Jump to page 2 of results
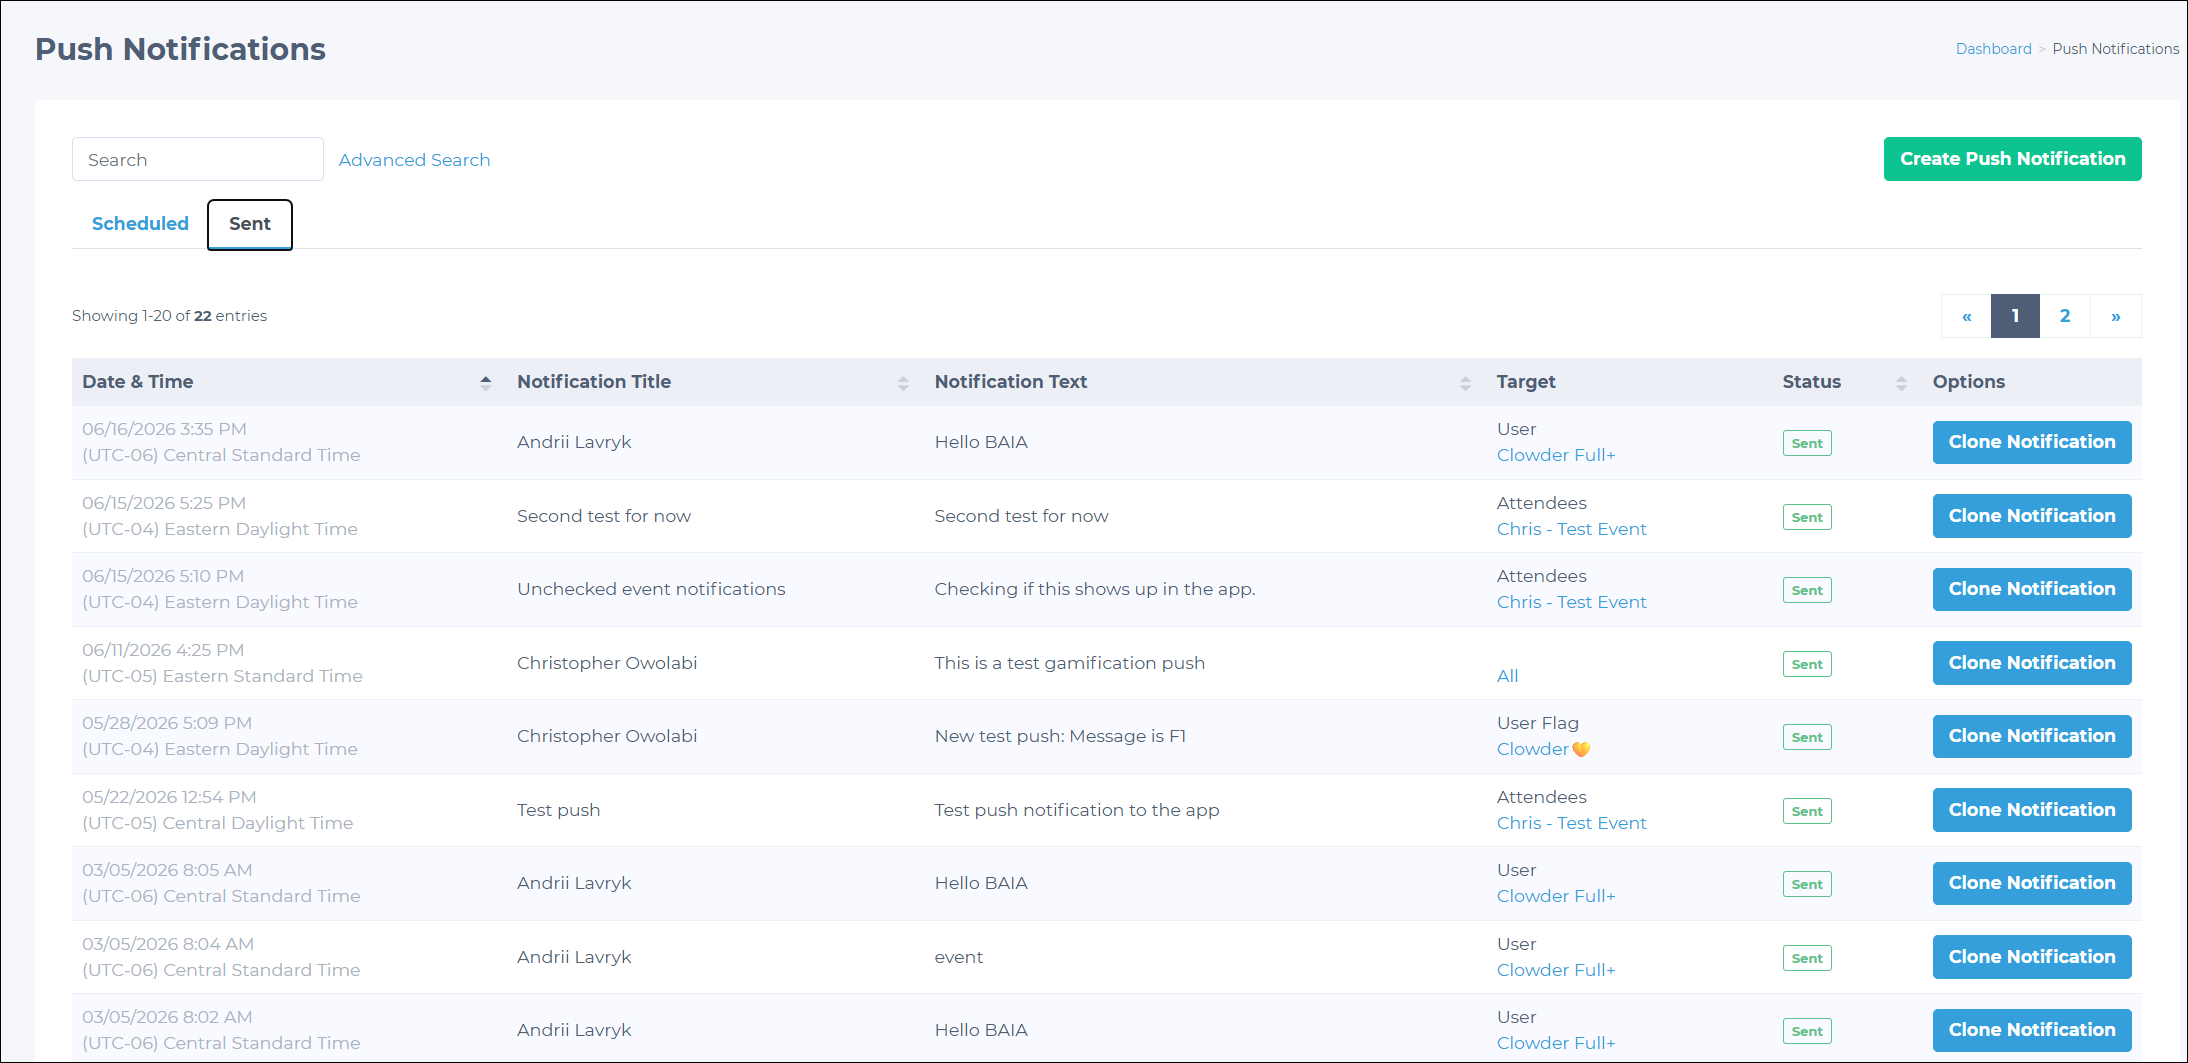The image size is (2188, 1063). pyautogui.click(x=2065, y=316)
